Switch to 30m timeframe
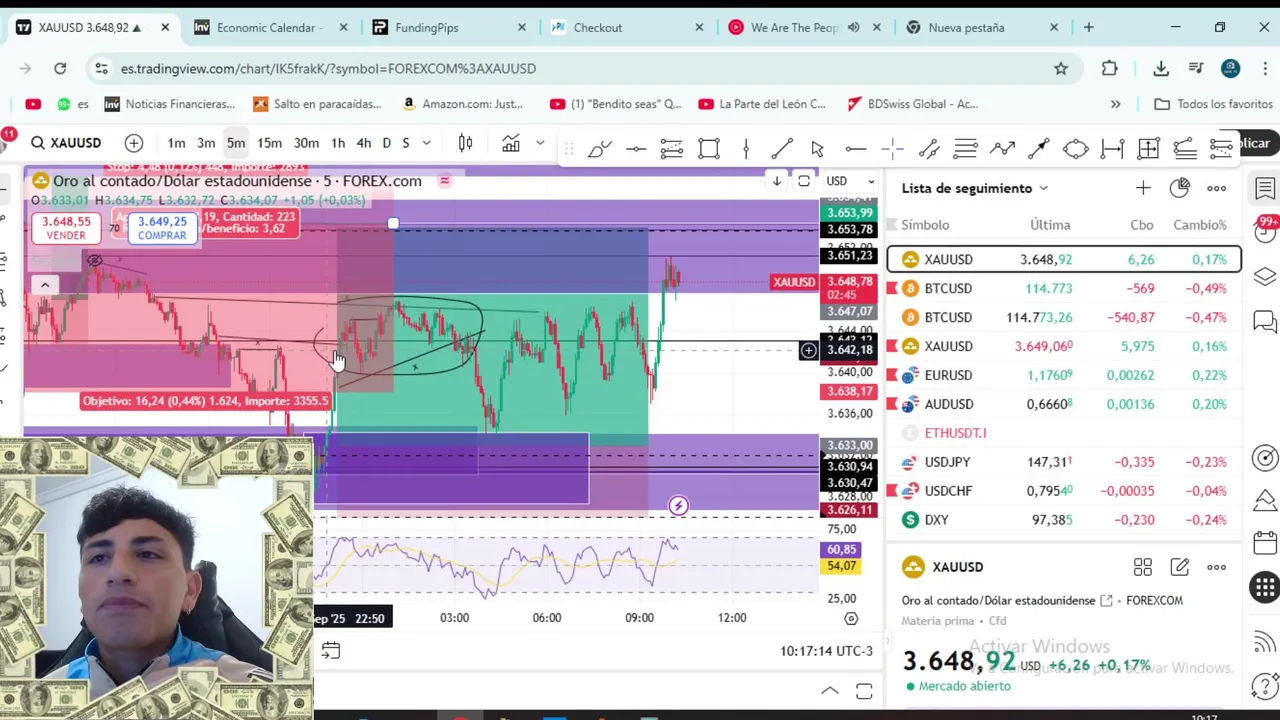This screenshot has width=1280, height=720. click(x=306, y=143)
